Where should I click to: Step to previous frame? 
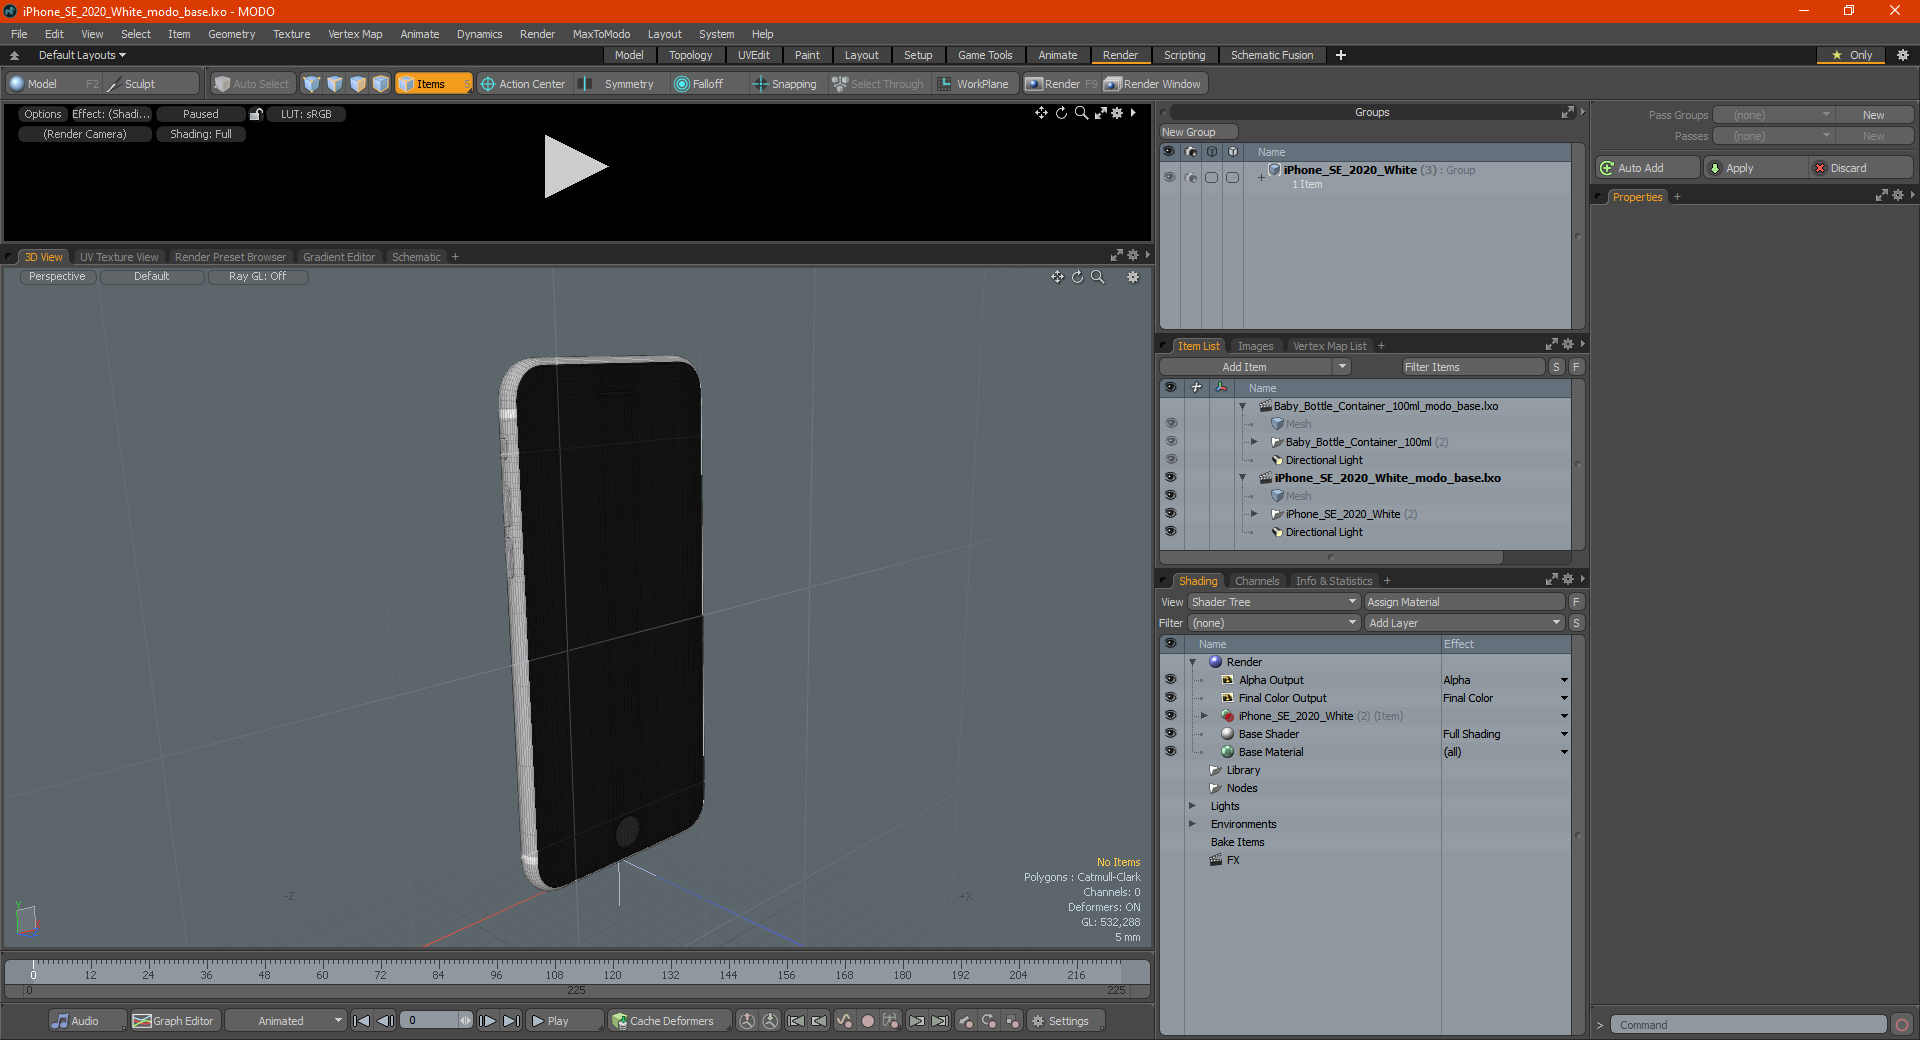(x=385, y=1021)
